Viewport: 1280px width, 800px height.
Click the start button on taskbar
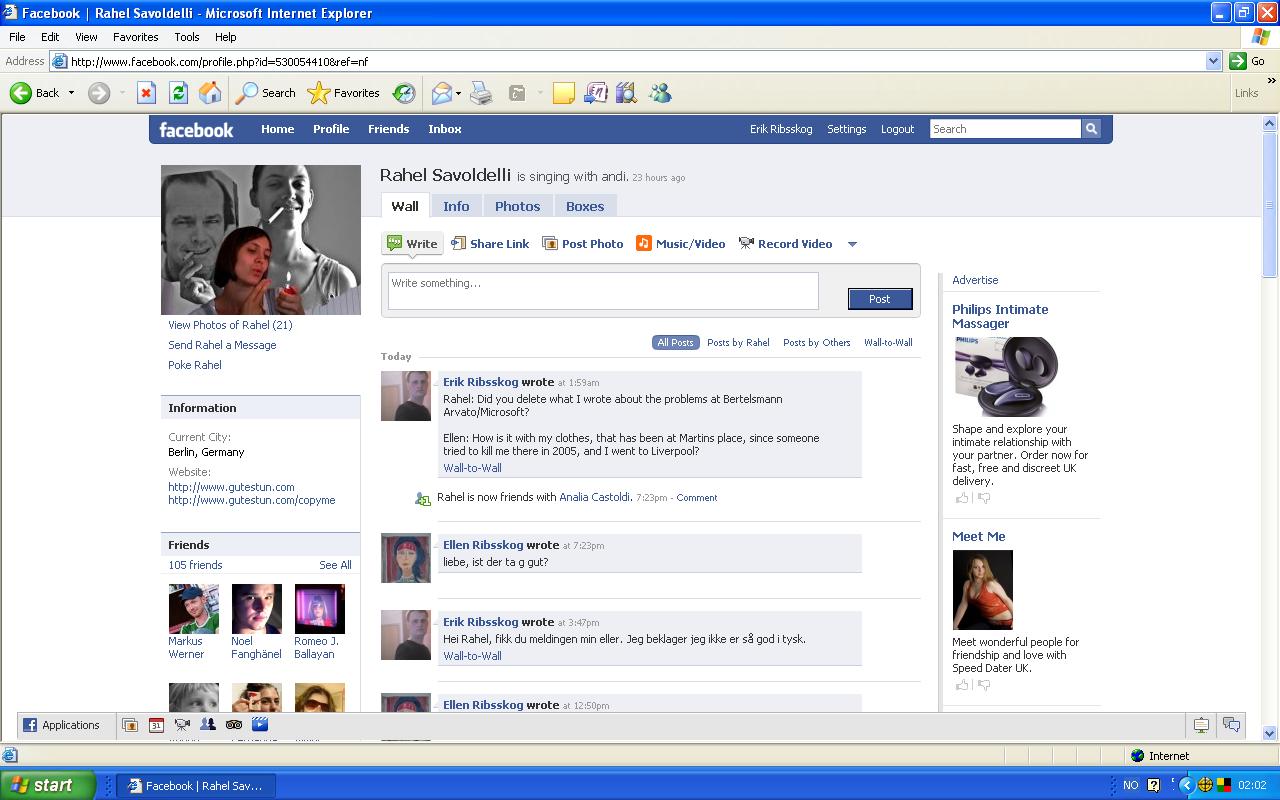click(48, 785)
